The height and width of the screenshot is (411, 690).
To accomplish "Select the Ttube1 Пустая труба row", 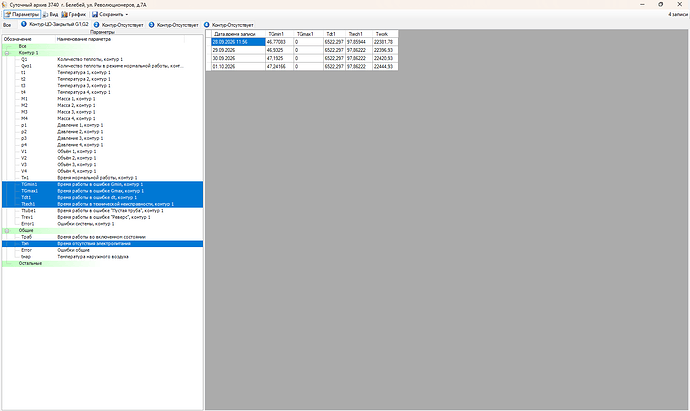I will (102, 211).
